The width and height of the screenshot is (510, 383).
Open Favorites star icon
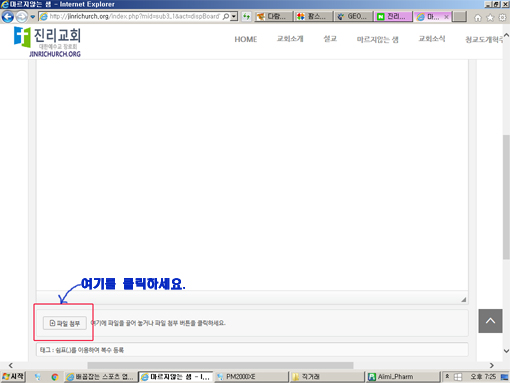[x=490, y=18]
